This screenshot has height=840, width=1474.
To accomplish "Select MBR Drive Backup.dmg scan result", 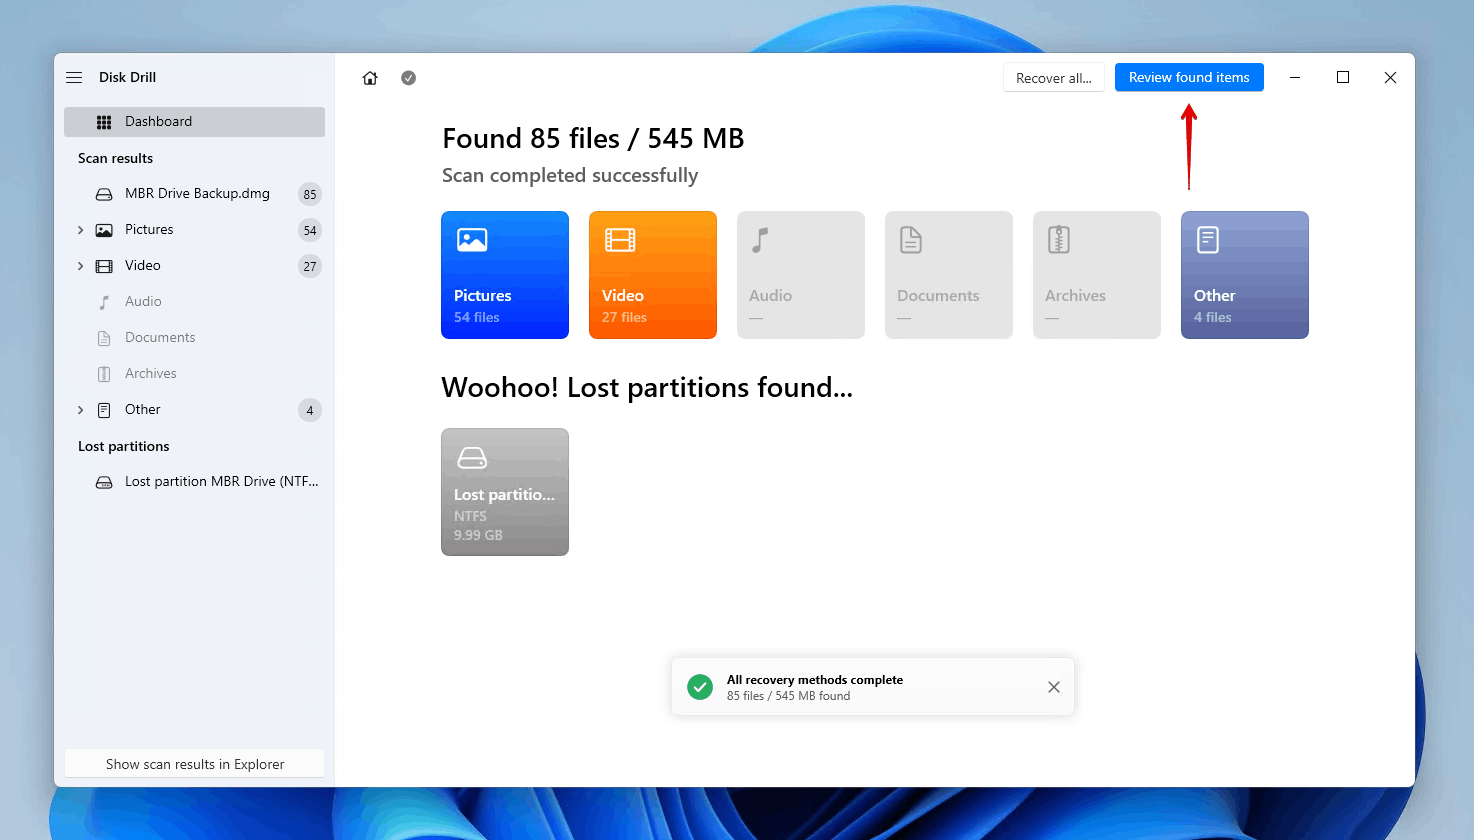I will 194,194.
